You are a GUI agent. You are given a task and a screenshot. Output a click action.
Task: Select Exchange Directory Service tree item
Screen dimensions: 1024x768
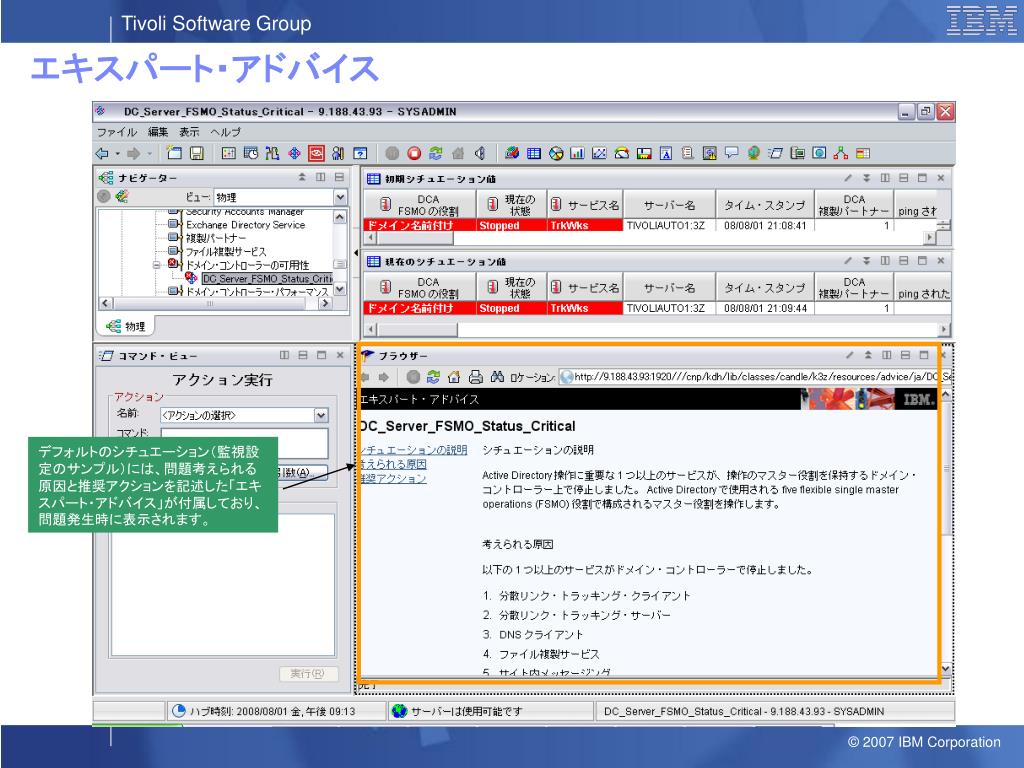point(246,225)
